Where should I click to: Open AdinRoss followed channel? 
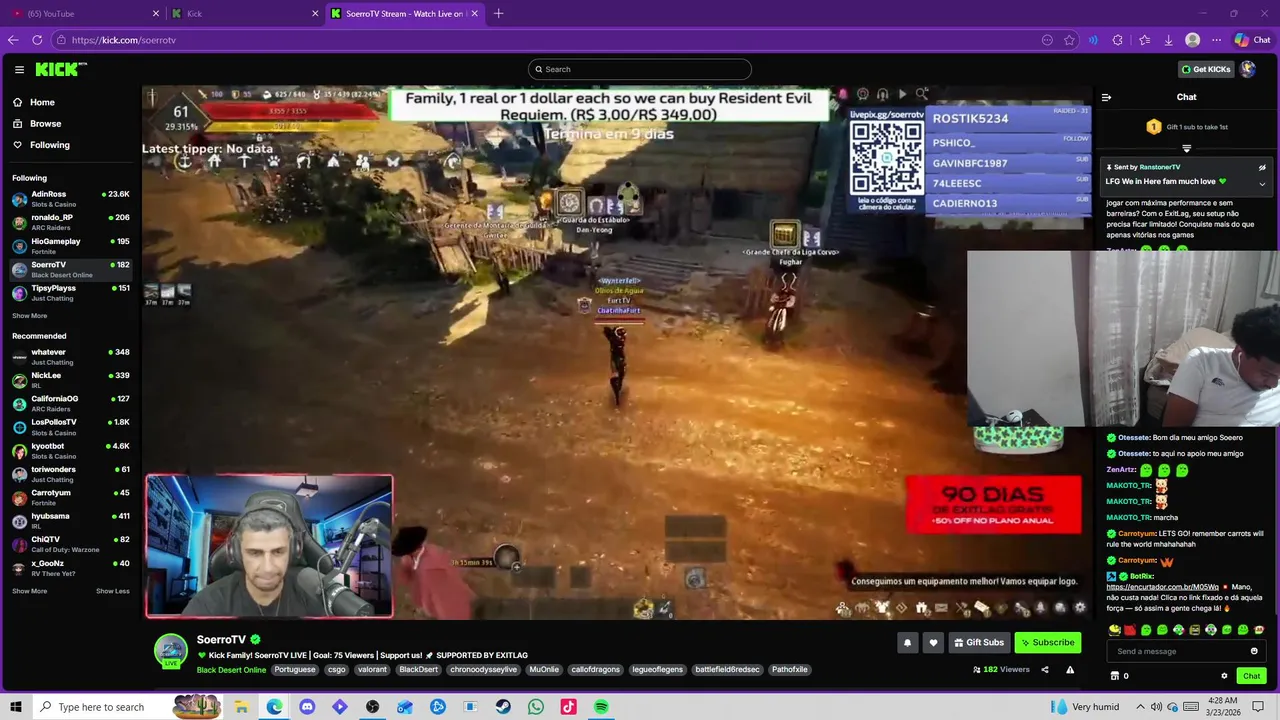click(70, 198)
